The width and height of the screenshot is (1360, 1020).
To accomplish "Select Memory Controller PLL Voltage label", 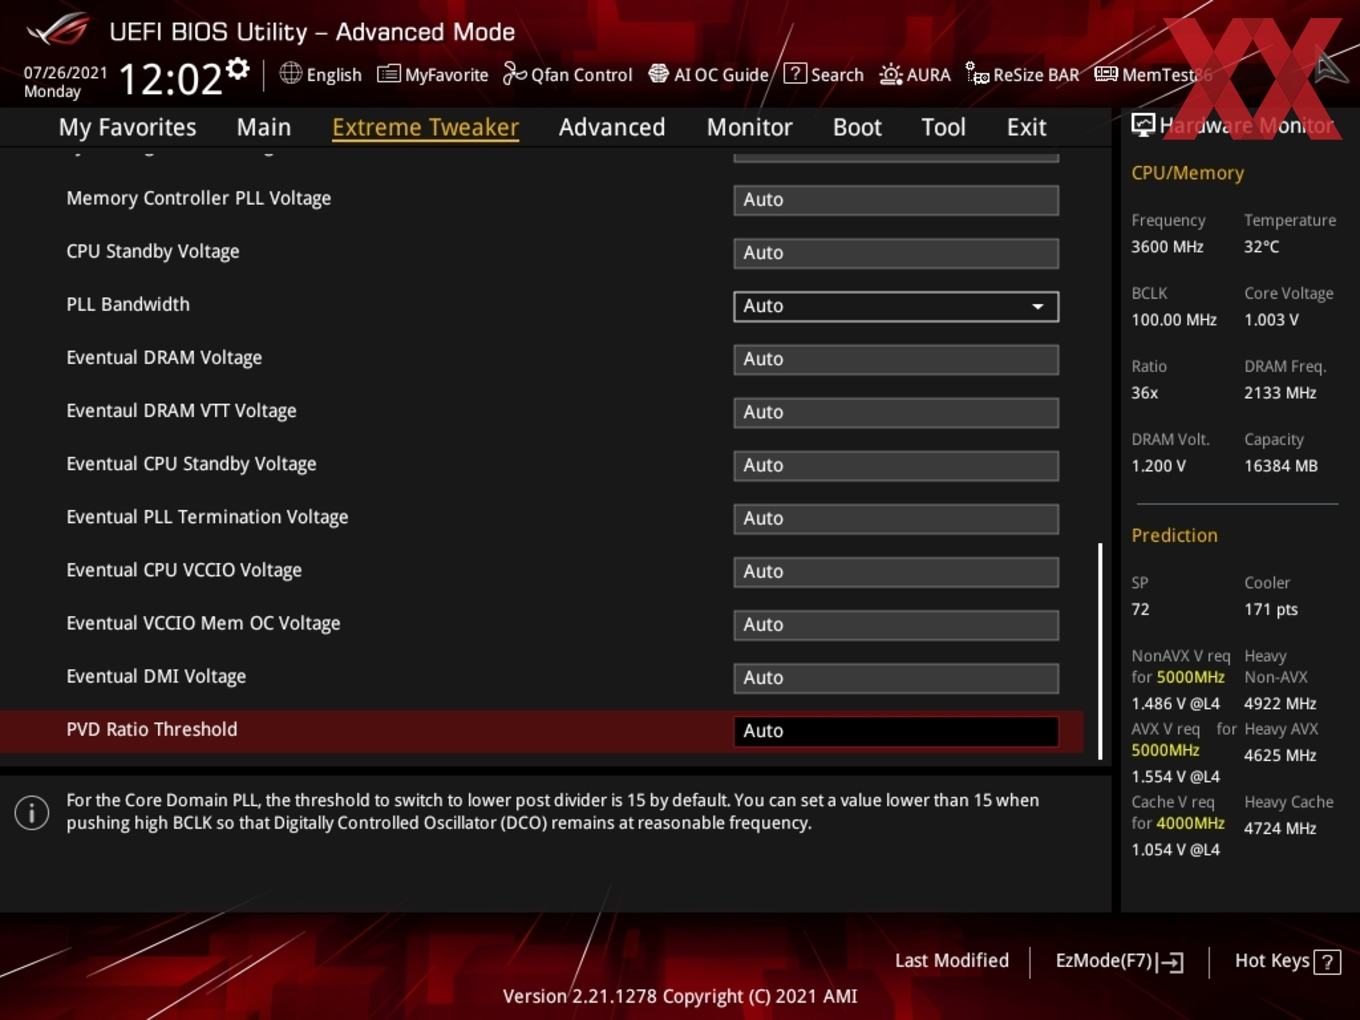I will [x=199, y=198].
